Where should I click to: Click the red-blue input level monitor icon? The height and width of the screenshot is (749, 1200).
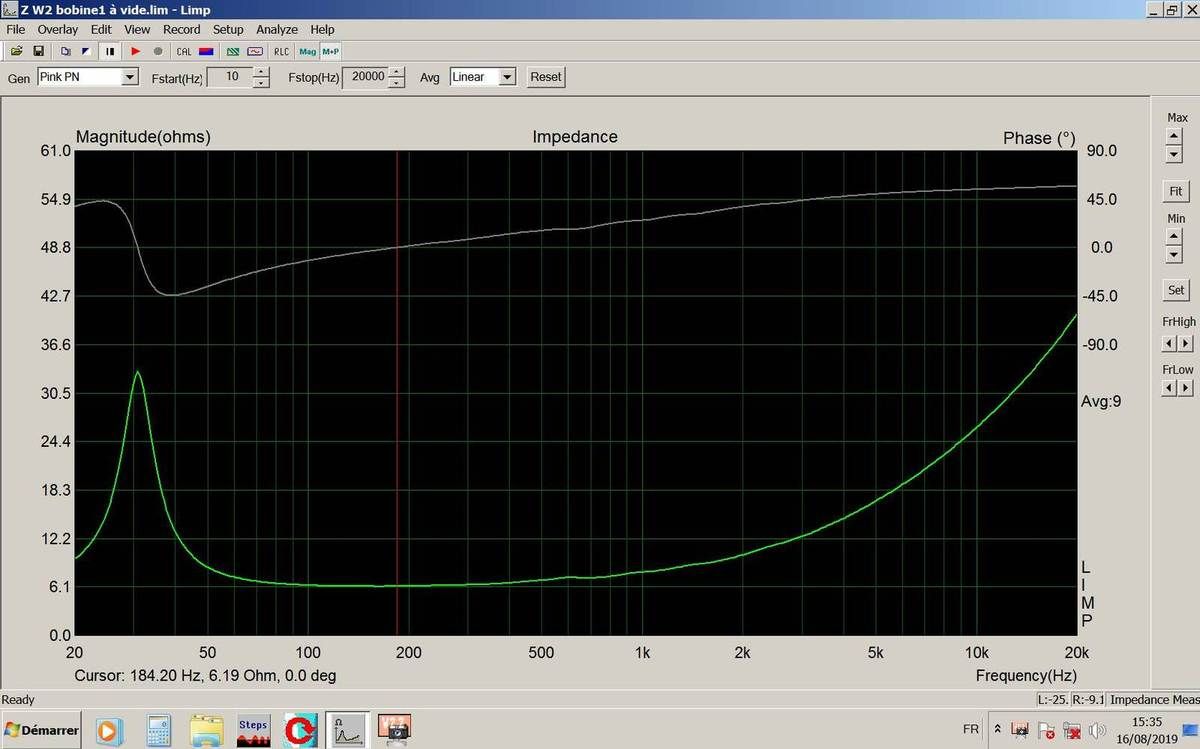206,51
